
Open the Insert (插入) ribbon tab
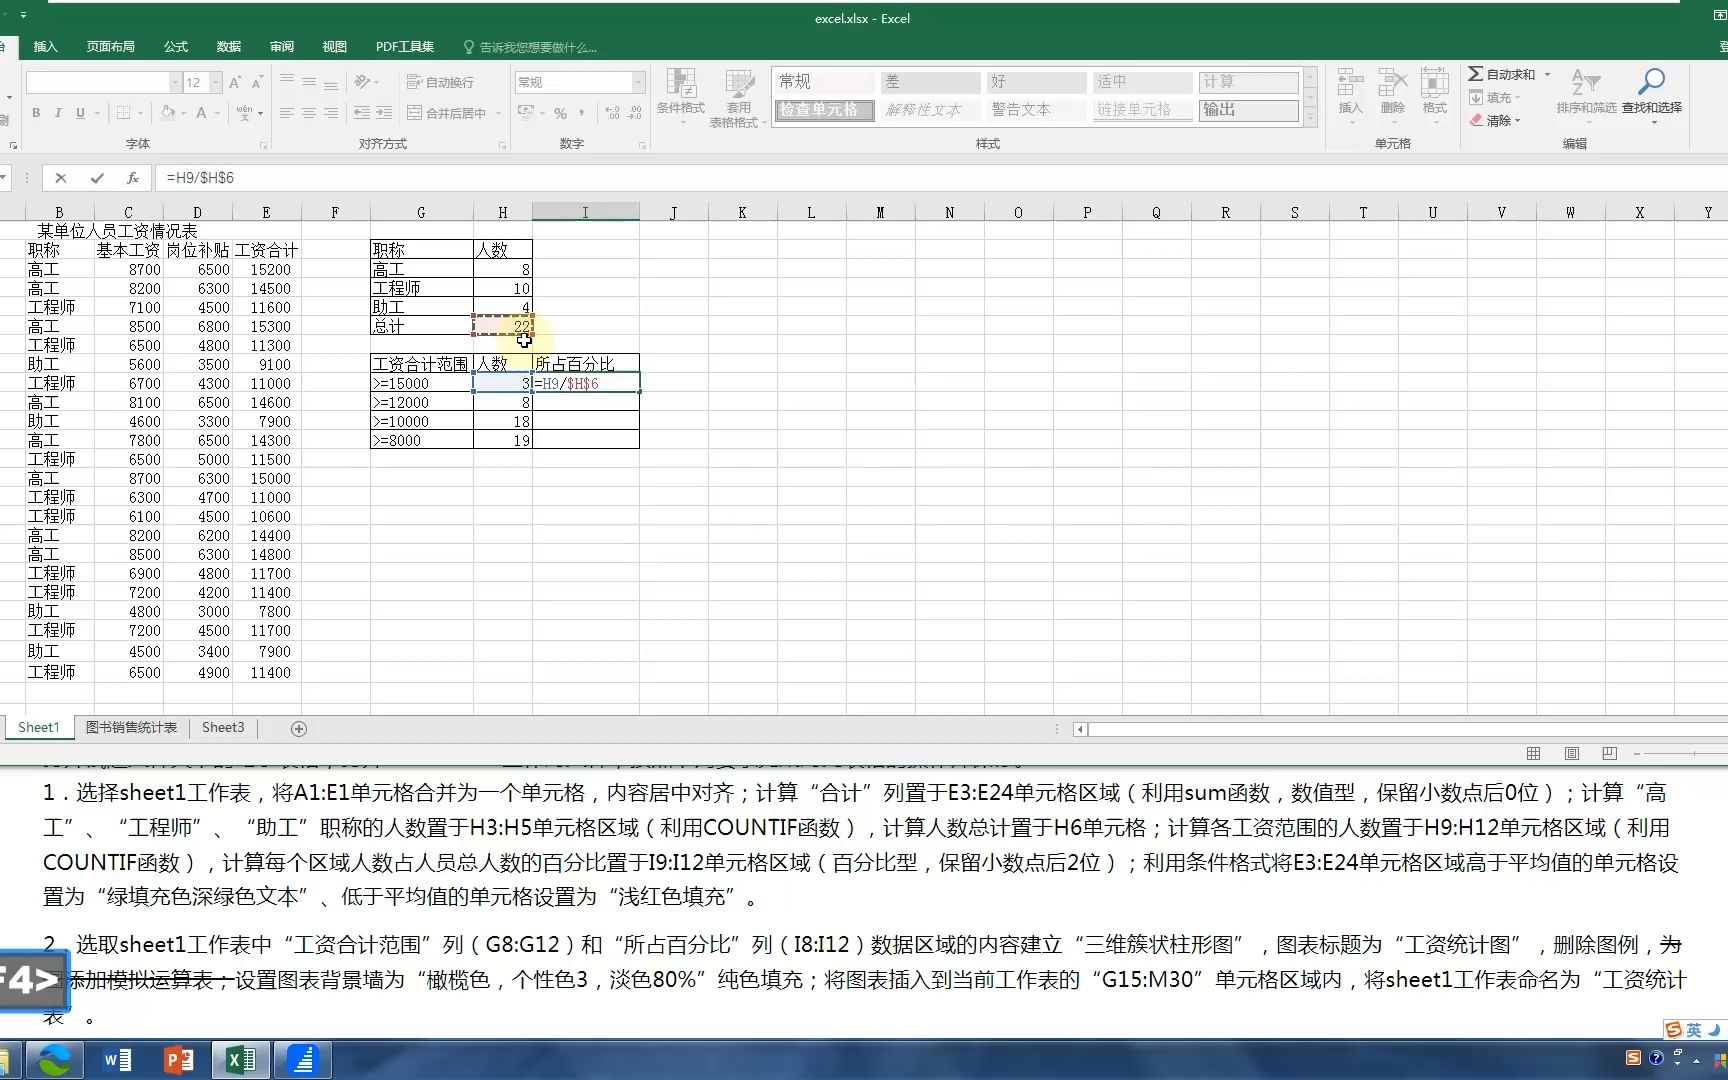[45, 47]
